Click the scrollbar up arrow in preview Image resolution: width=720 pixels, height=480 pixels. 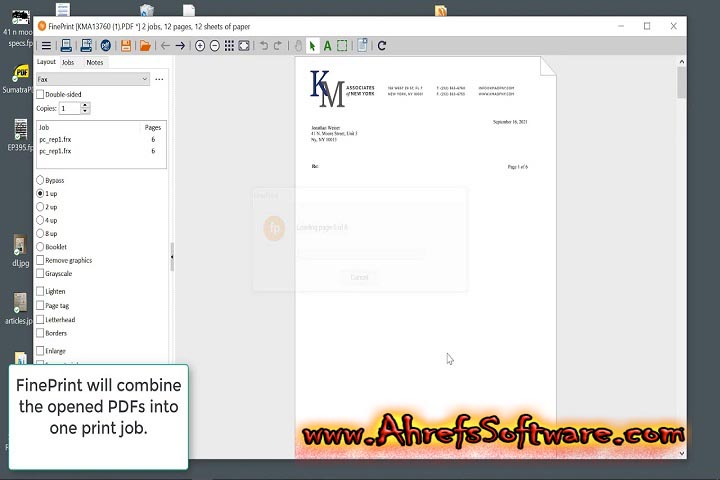point(682,62)
